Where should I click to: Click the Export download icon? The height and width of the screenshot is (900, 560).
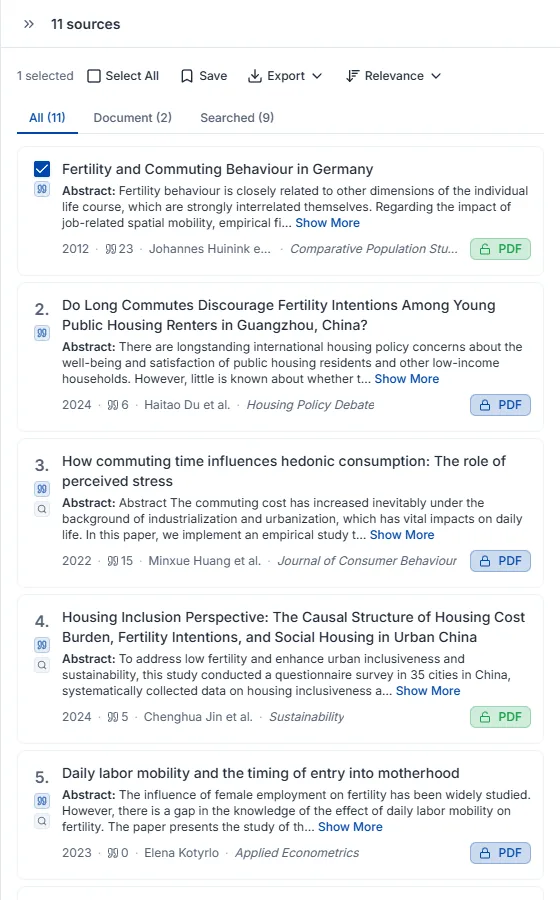[255, 76]
